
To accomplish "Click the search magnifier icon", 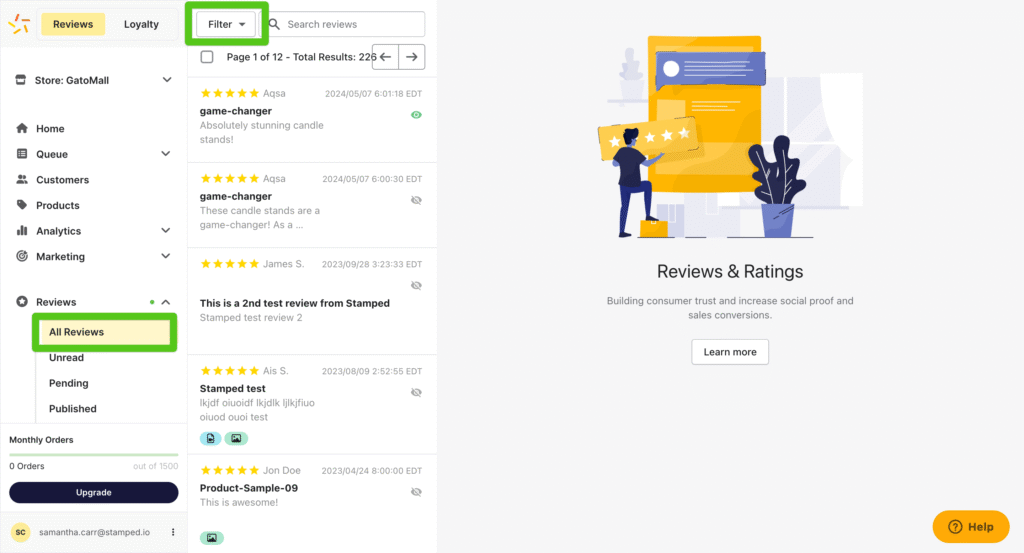I will point(274,24).
